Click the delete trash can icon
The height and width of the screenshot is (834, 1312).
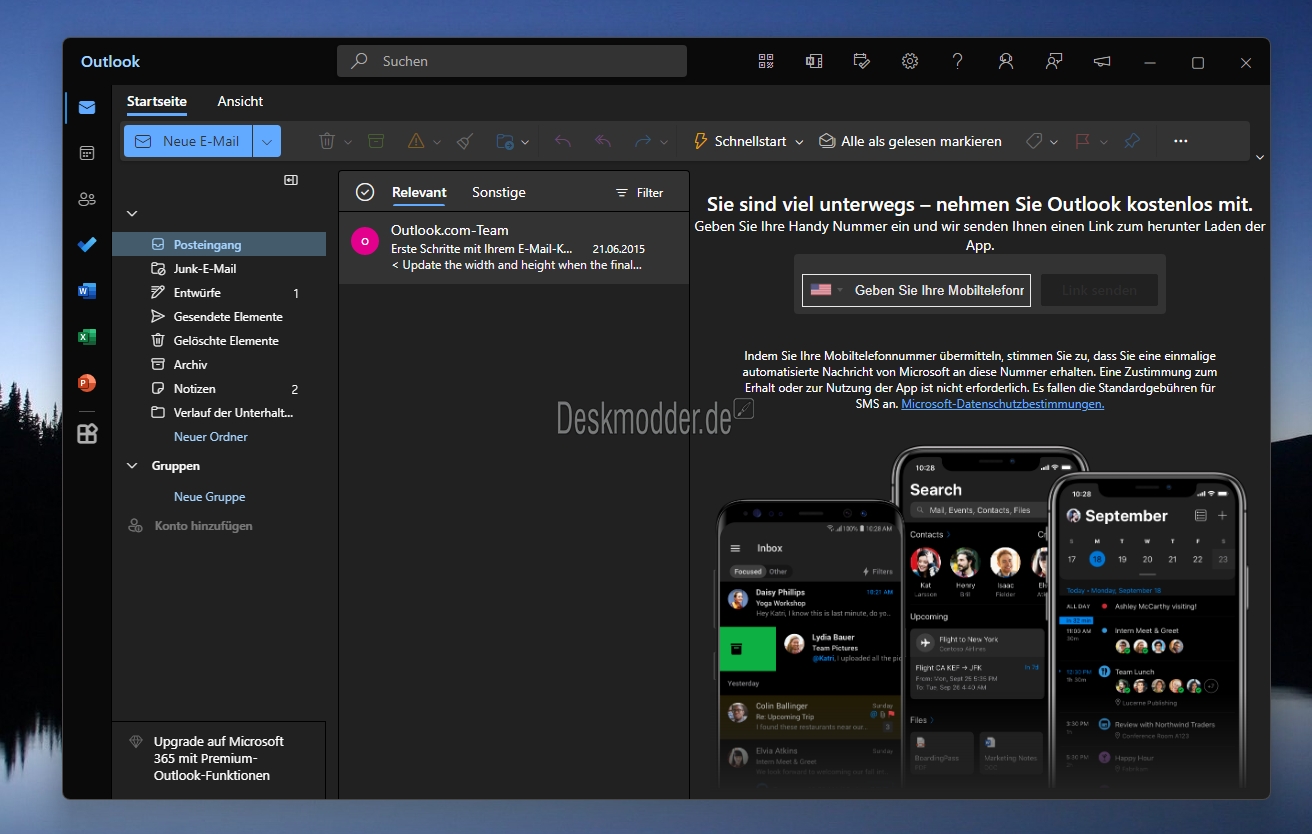tap(327, 141)
